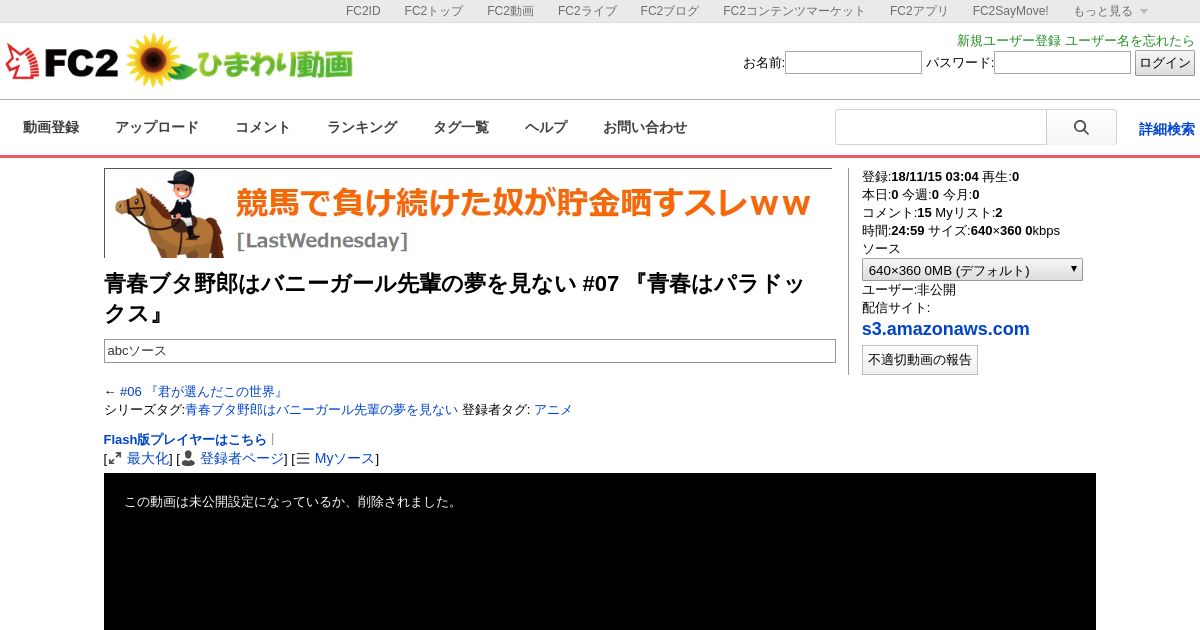Viewport: 1200px width, 630px height.
Task: Select アップロード in navigation
Action: point(157,127)
